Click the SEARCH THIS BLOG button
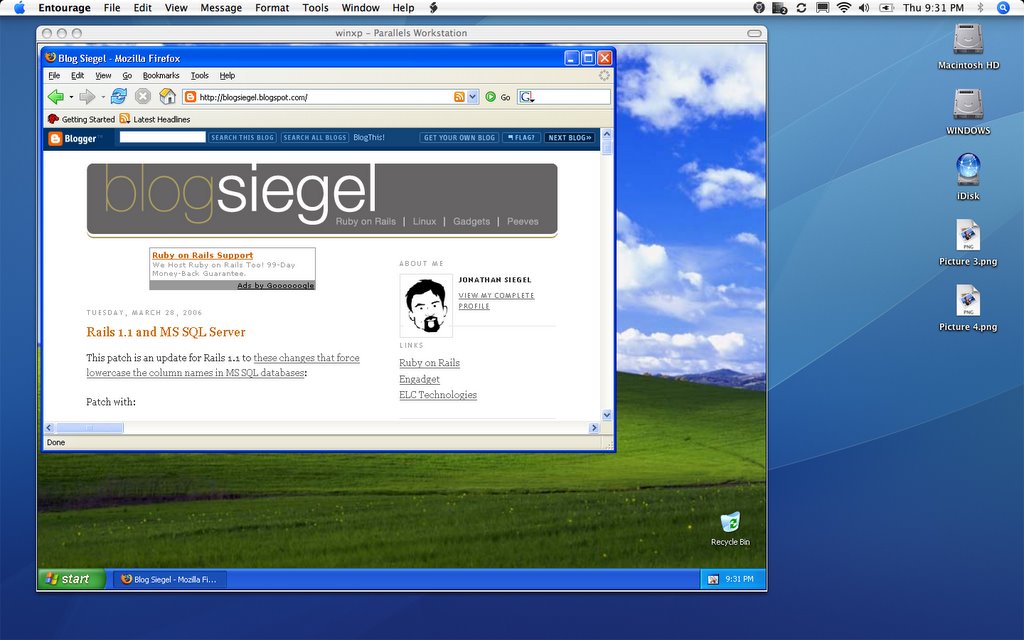 tap(242, 138)
